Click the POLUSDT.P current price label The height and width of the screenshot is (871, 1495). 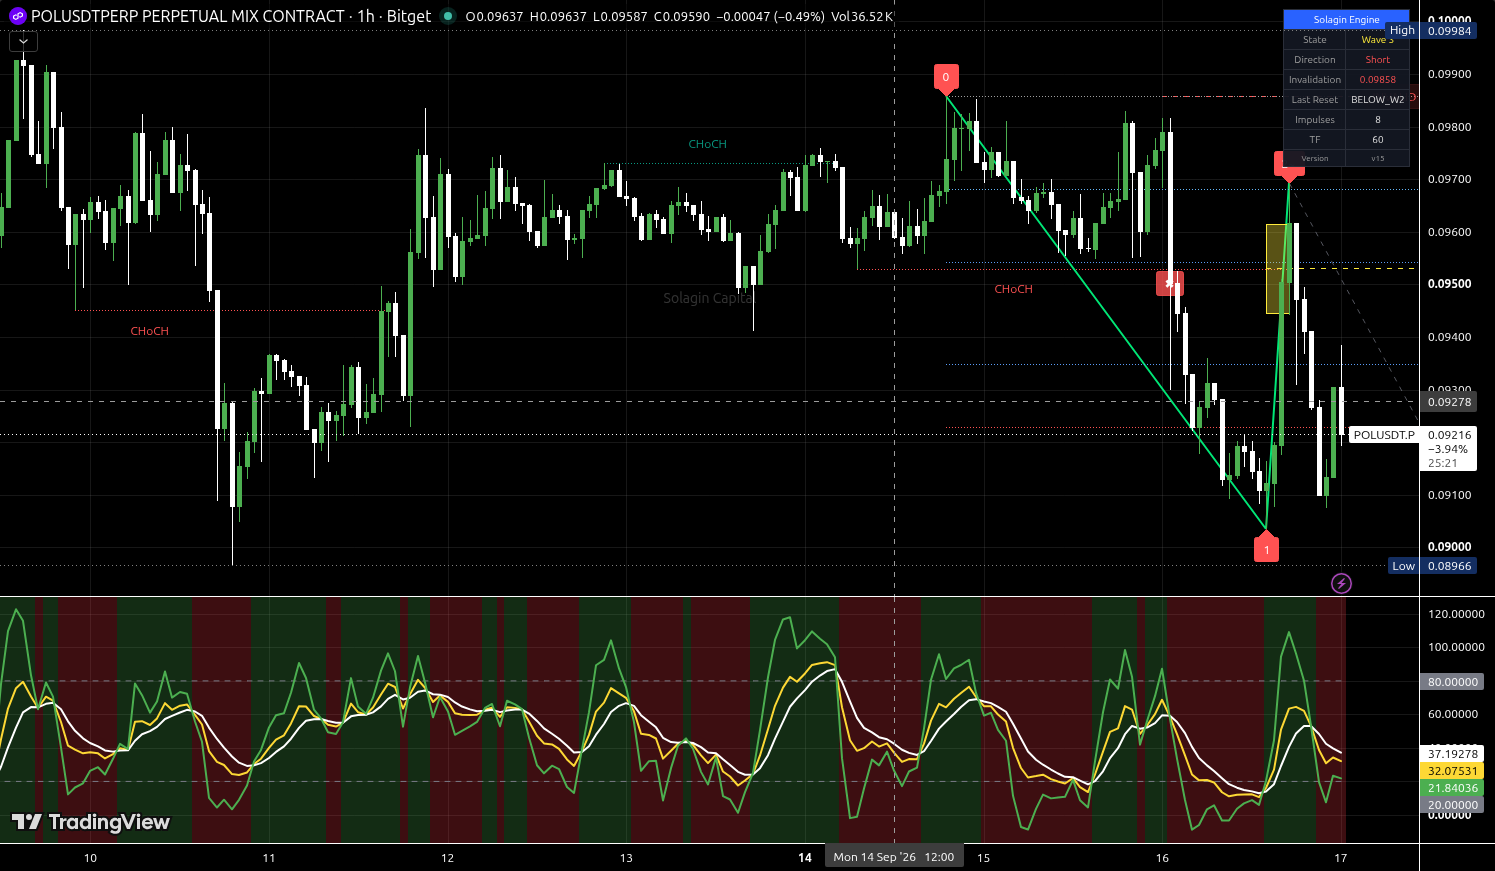(x=1384, y=435)
